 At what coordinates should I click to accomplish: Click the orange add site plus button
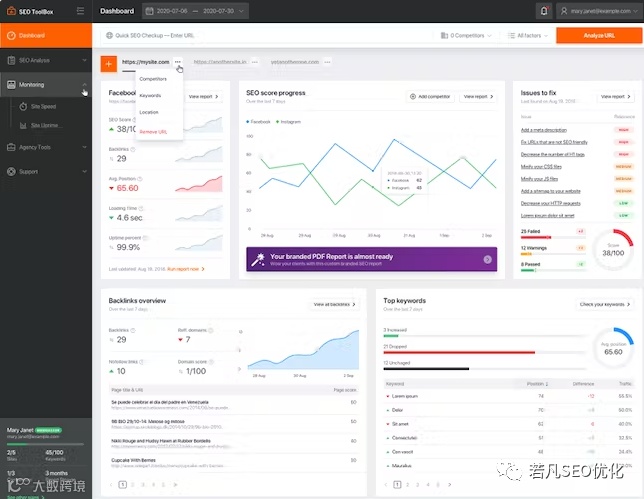(x=109, y=64)
